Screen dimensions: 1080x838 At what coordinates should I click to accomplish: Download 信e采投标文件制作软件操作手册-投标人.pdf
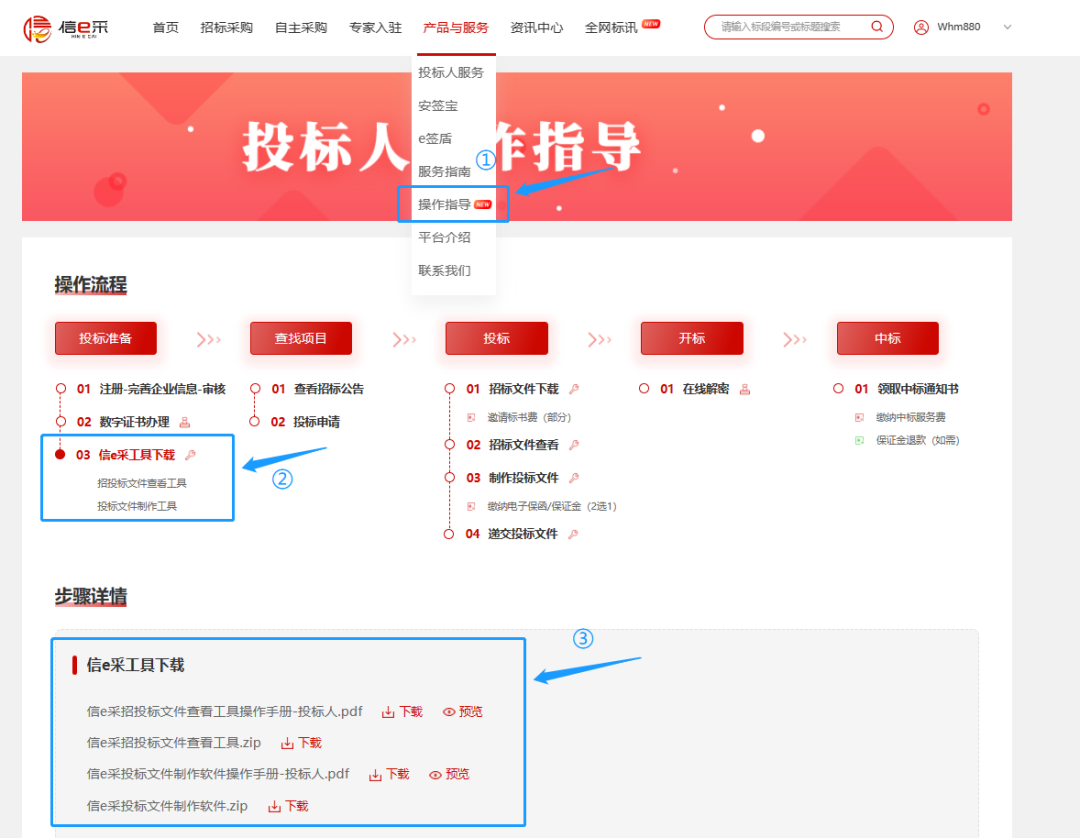point(389,775)
